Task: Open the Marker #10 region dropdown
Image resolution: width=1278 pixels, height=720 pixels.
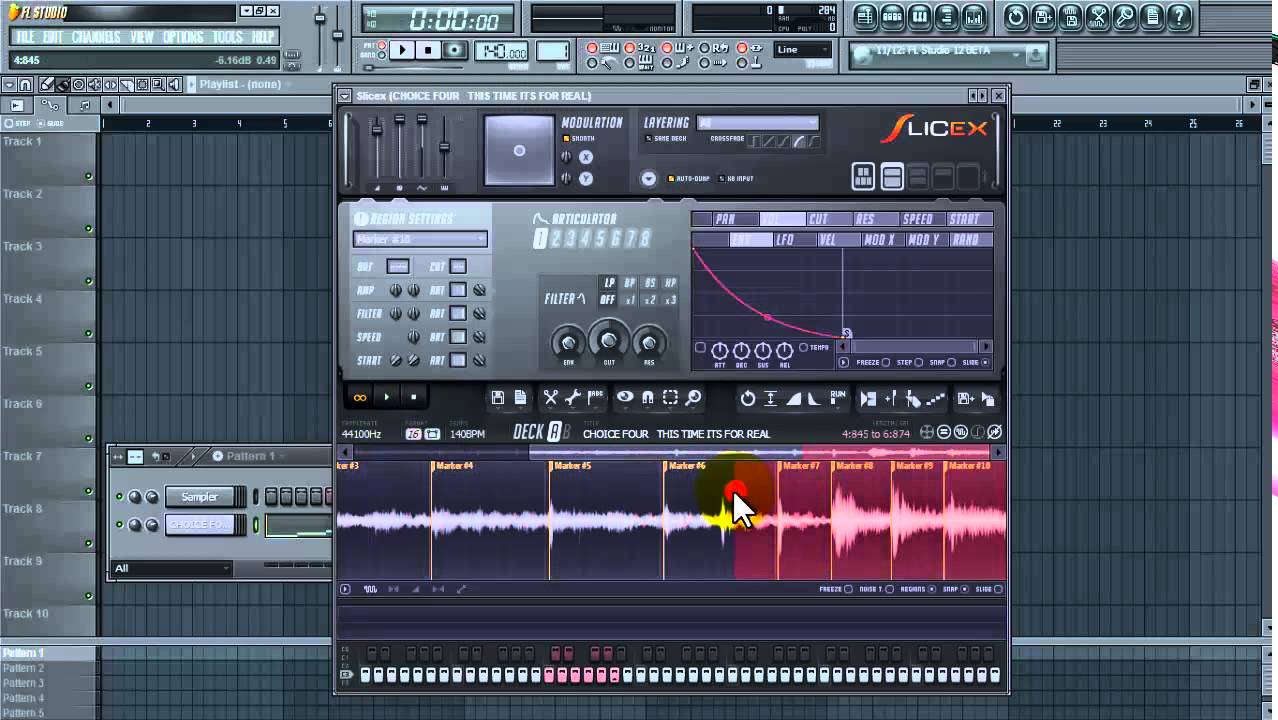Action: [420, 240]
